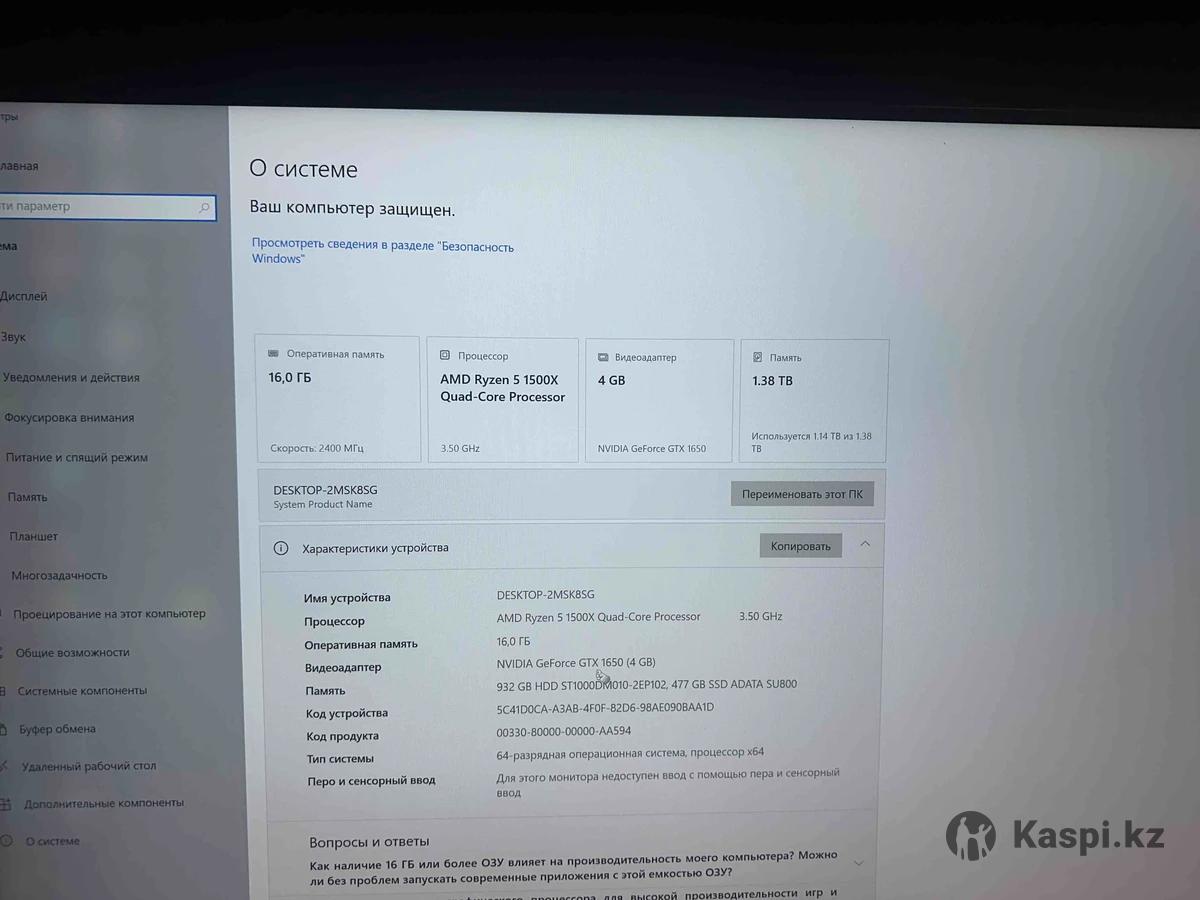Open Память in the sidebar
This screenshot has width=1200, height=900.
pyautogui.click(x=27, y=497)
